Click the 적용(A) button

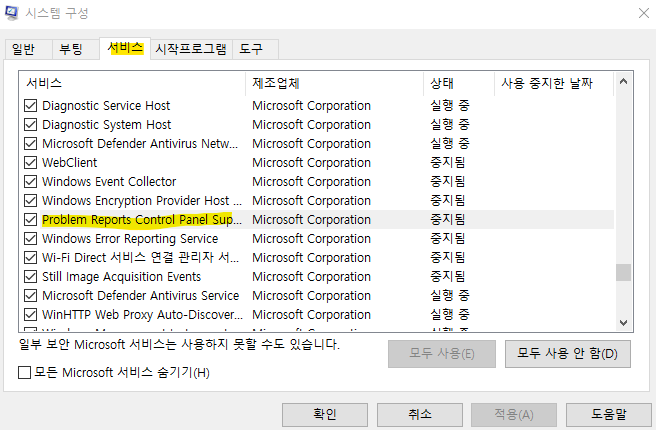pos(514,415)
